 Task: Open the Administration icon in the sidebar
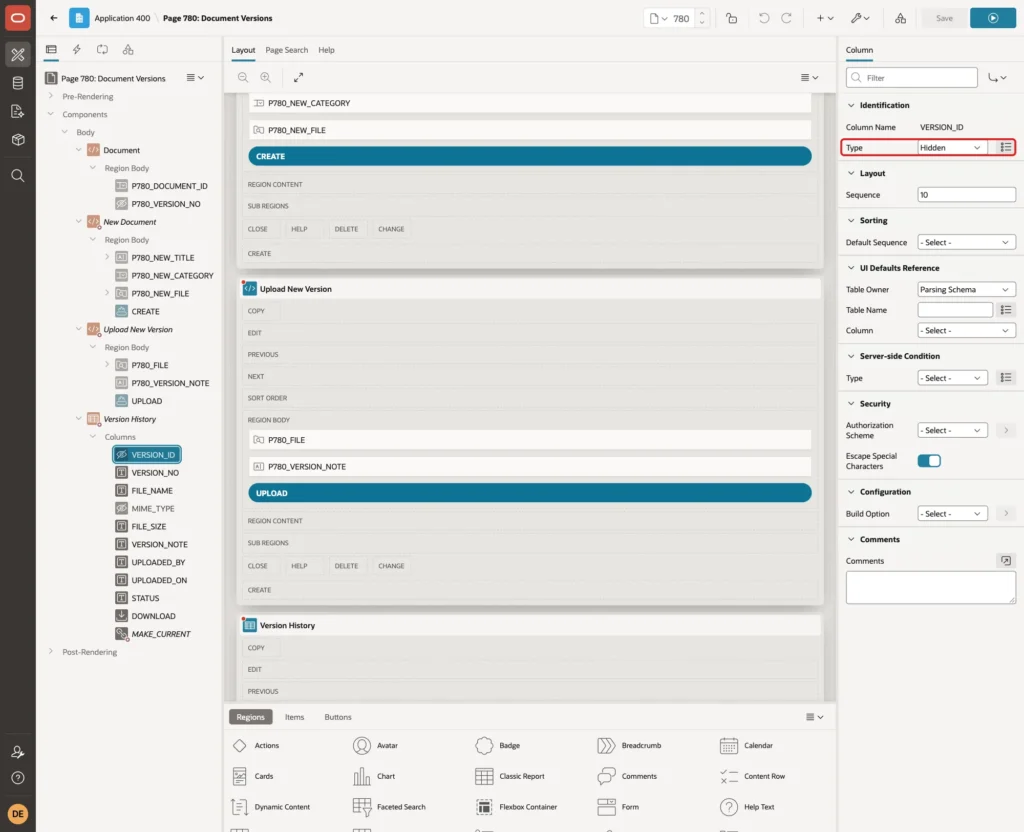tap(18, 752)
